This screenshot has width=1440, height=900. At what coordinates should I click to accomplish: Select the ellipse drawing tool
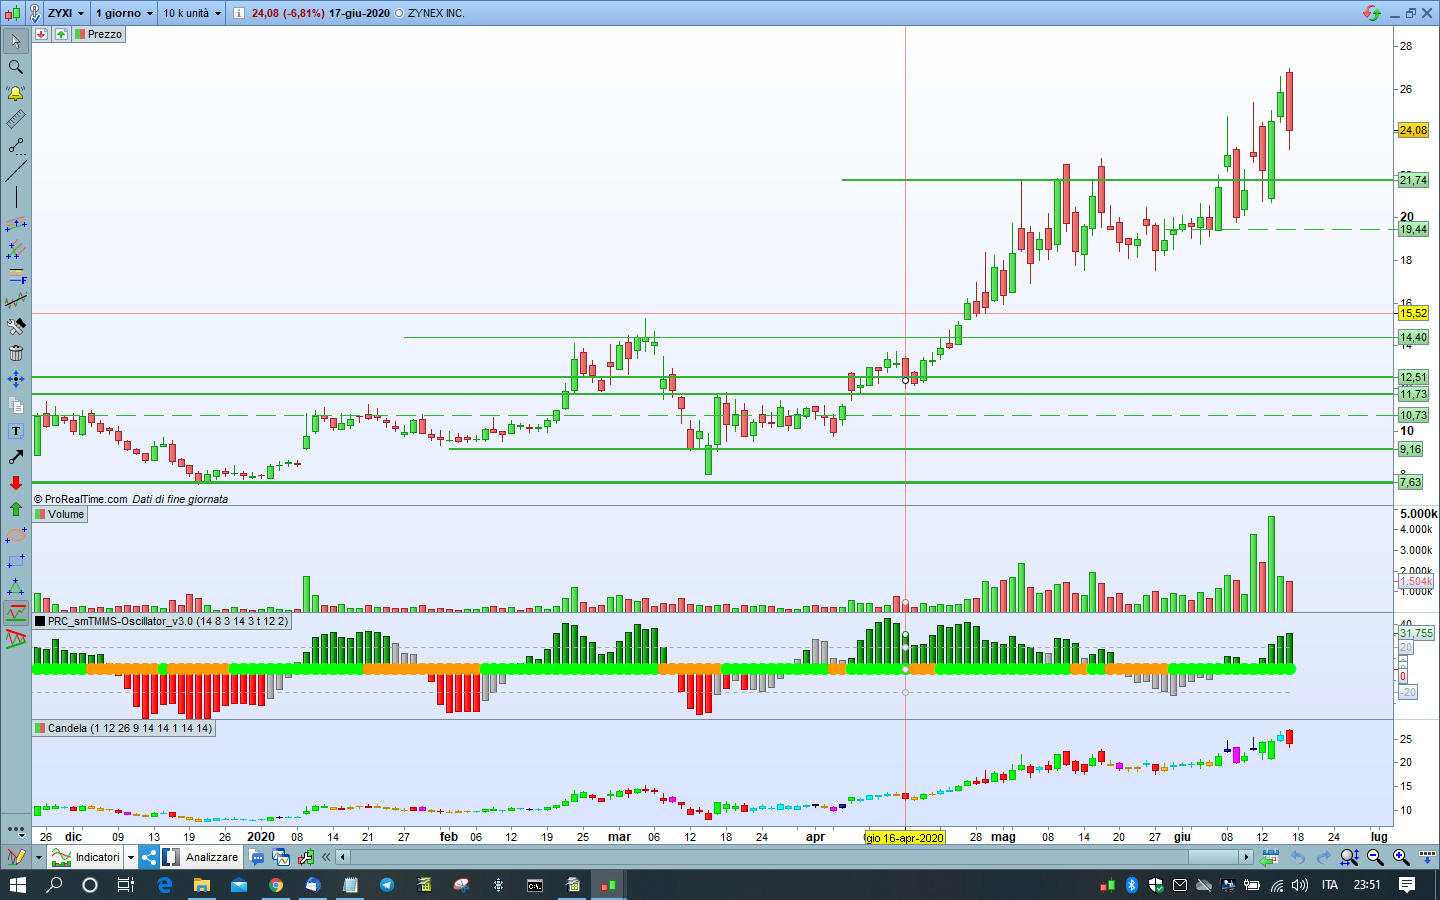click(15, 535)
